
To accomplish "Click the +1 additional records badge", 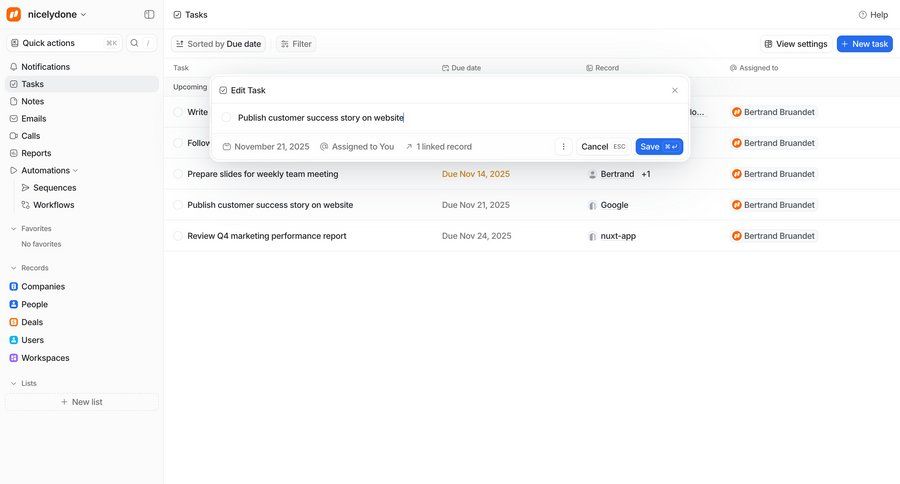I will 646,174.
